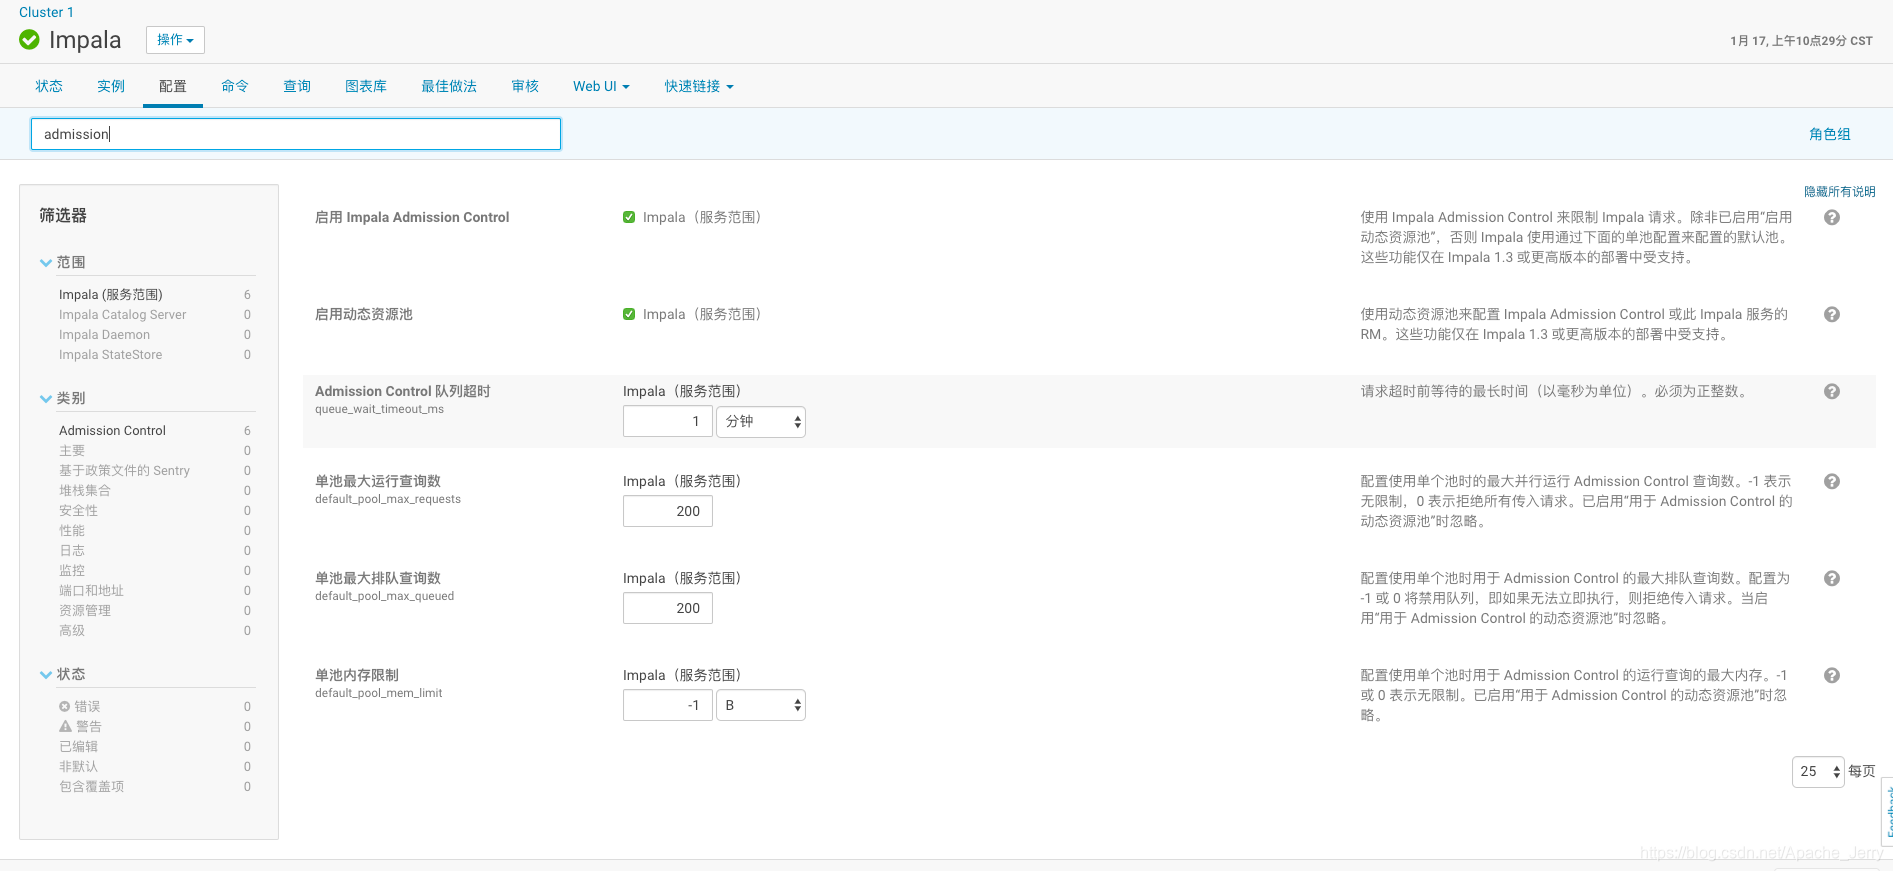Viewport: 1893px width, 871px height.
Task: Filter by 非默认 status
Action: (x=79, y=766)
